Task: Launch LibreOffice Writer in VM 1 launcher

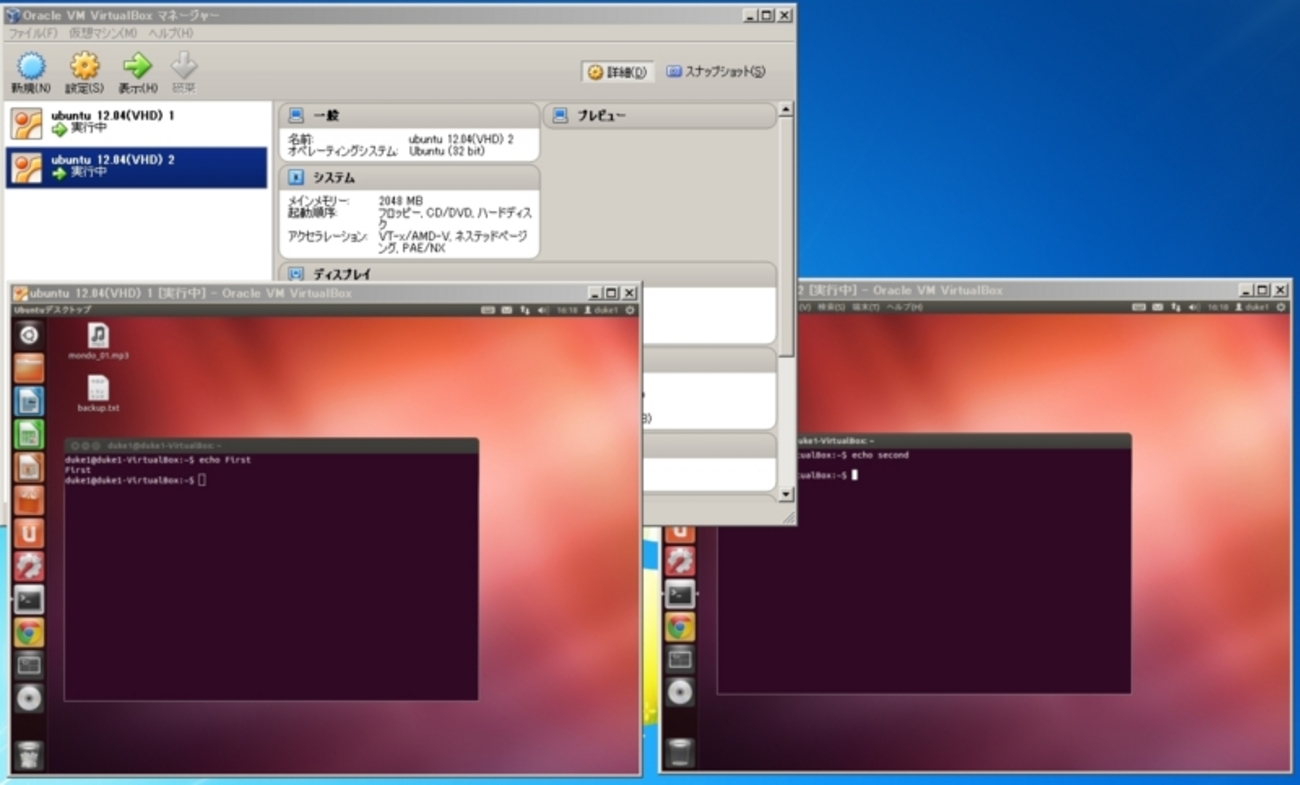Action: (29, 401)
